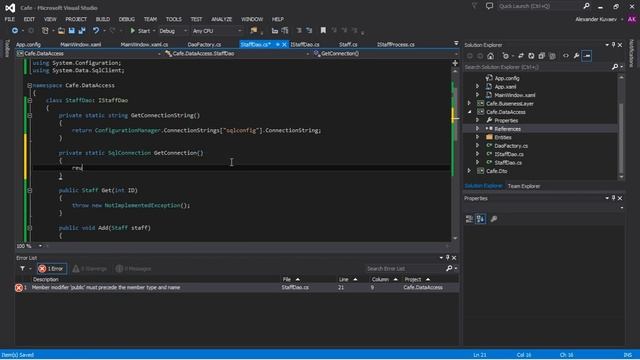Viewport: 640px width, 360px height.
Task: Switch to the Team Explorer tab
Action: (524, 186)
